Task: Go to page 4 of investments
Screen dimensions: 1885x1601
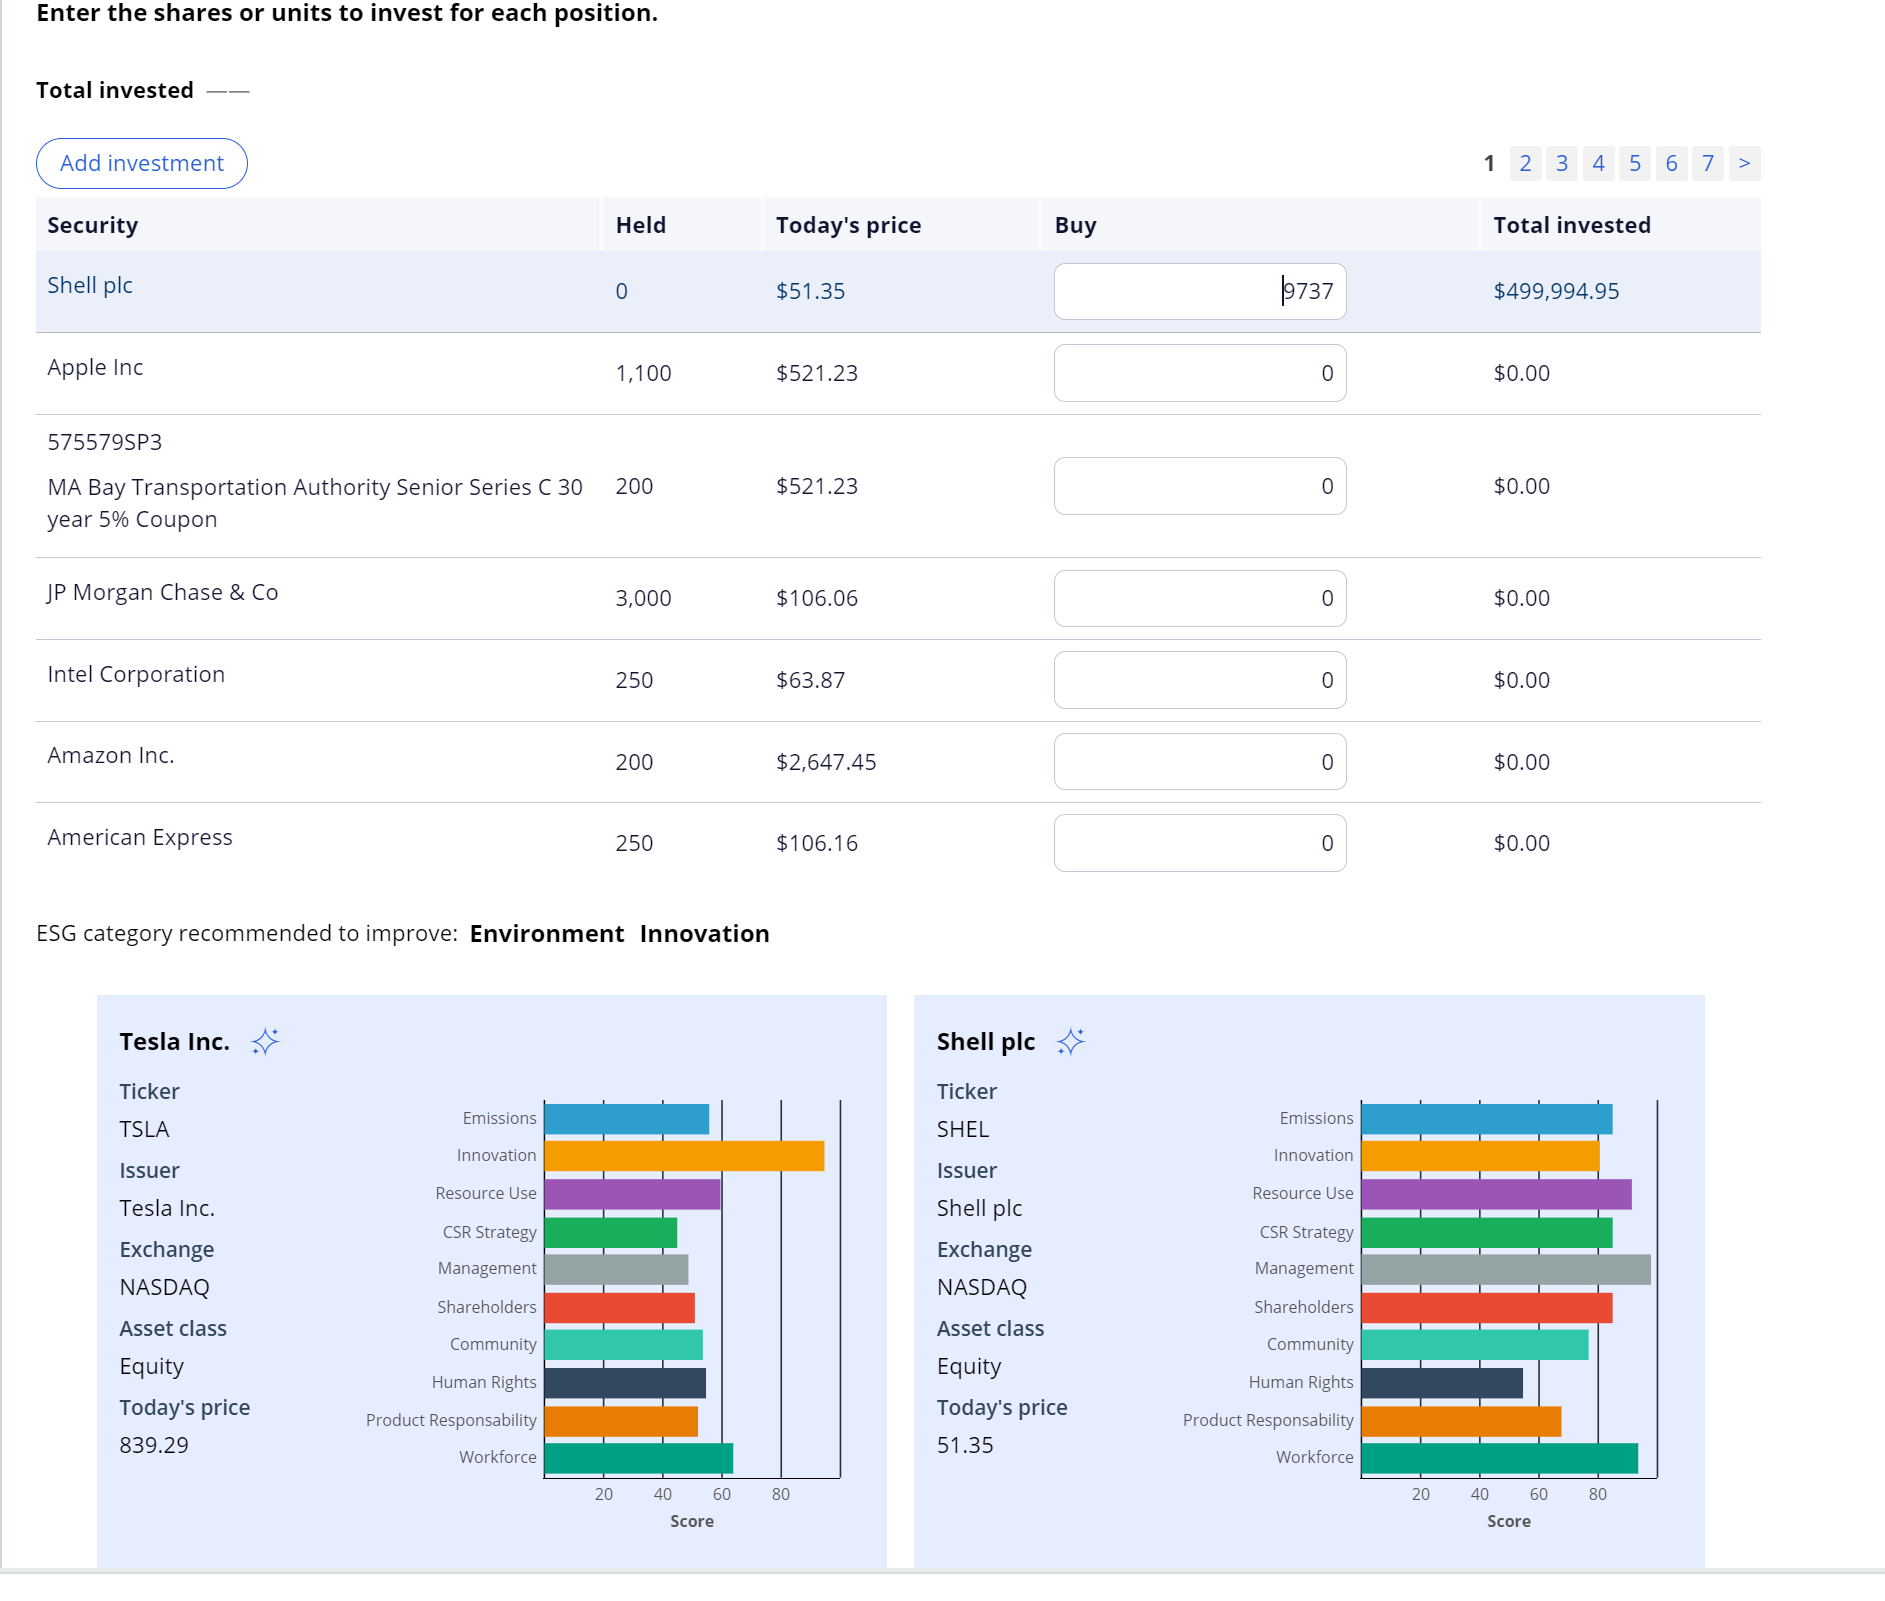Action: click(x=1598, y=163)
